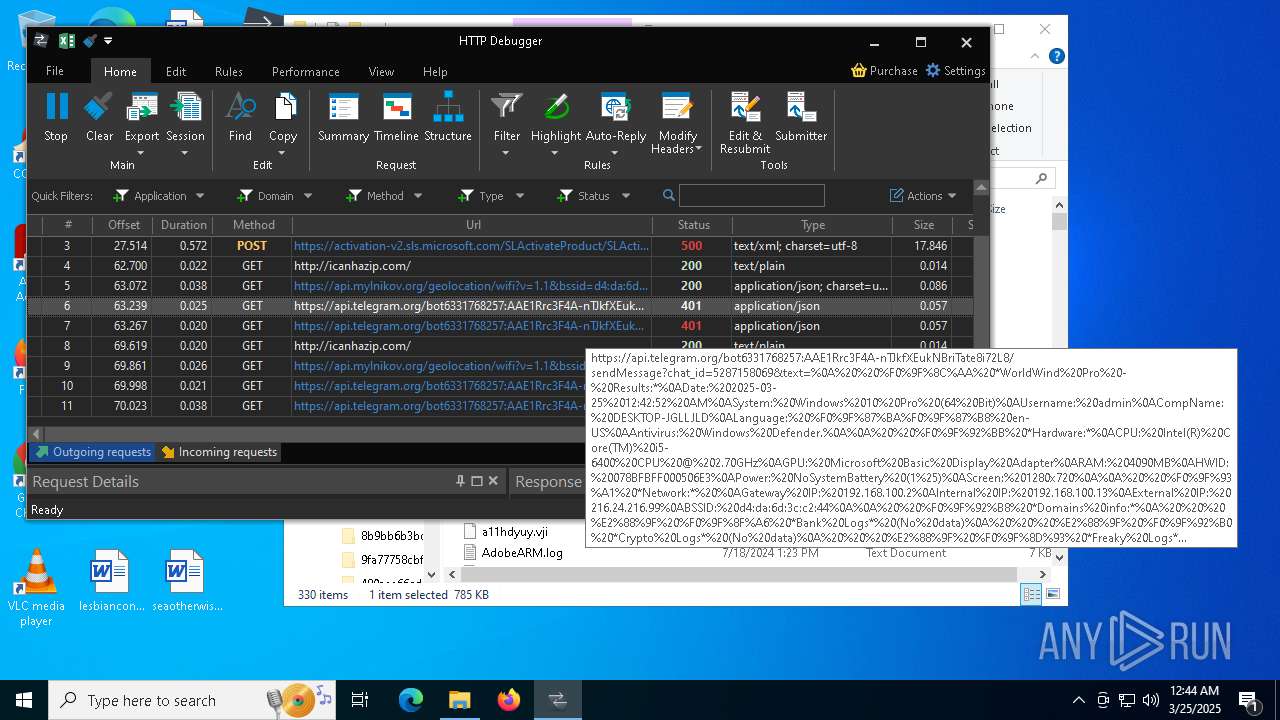
Task: Click the activation-v2.sls.microsoft.com URL row
Action: [471, 246]
